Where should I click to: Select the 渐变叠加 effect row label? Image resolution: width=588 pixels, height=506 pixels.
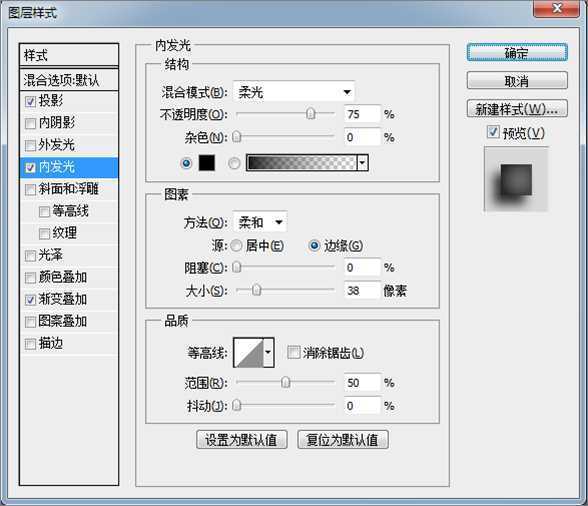click(x=63, y=299)
